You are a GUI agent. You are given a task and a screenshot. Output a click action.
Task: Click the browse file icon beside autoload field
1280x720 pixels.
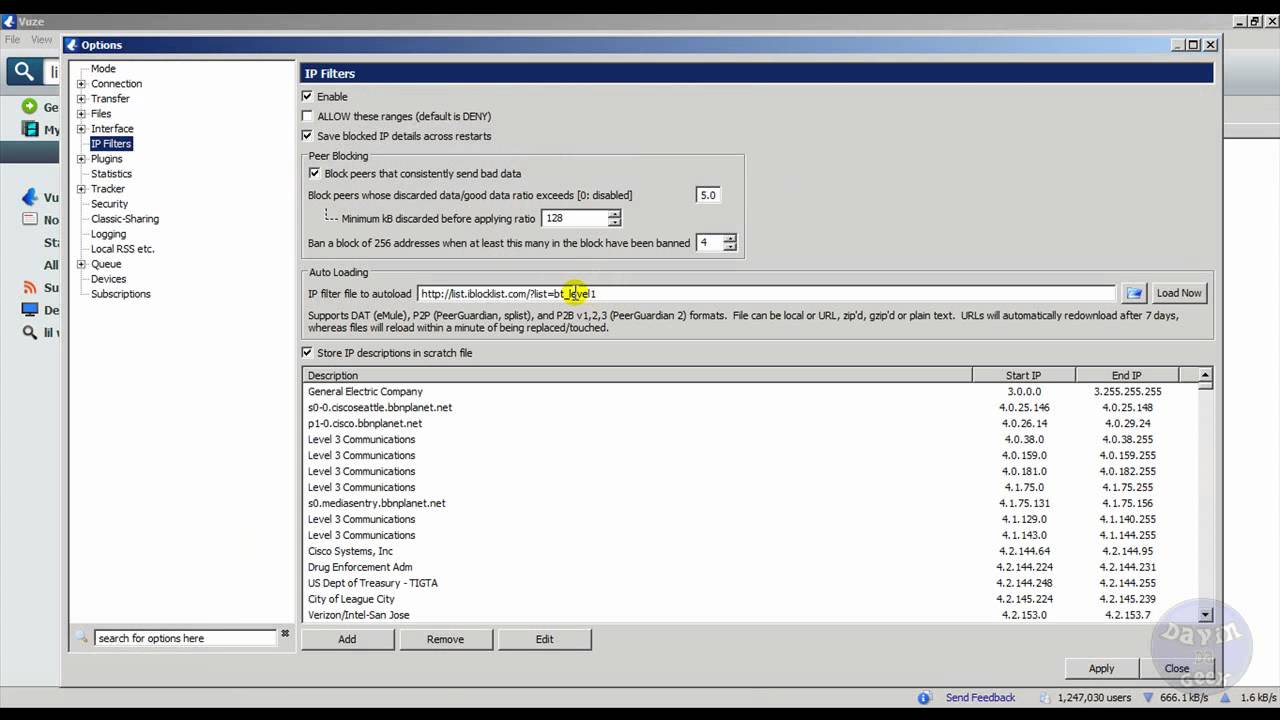point(1134,293)
